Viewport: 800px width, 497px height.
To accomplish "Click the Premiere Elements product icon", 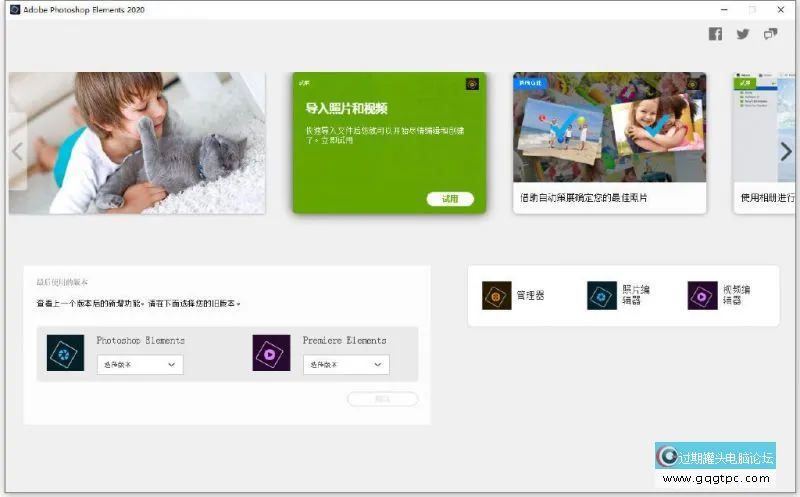I will pos(271,353).
